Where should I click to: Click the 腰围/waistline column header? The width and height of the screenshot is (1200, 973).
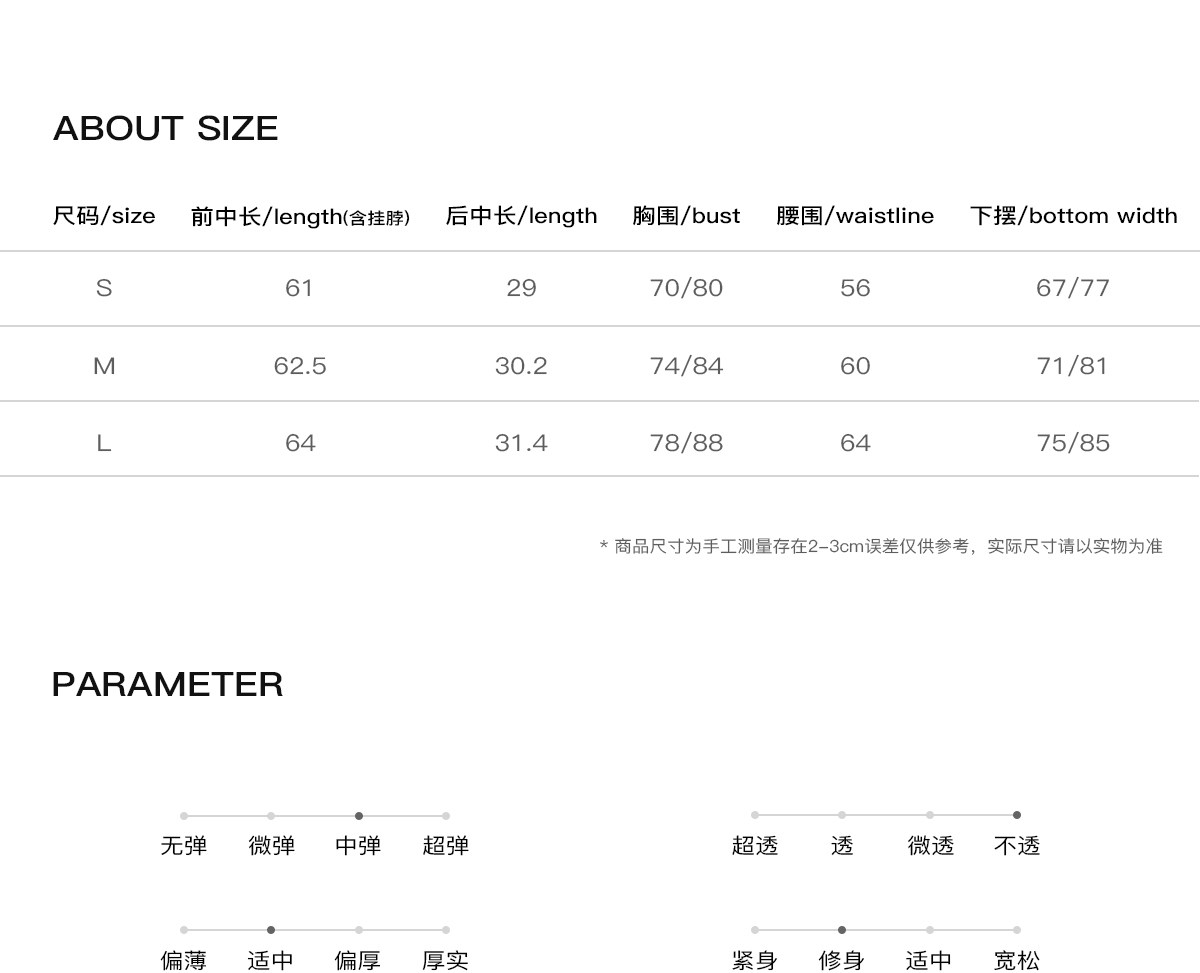point(855,216)
